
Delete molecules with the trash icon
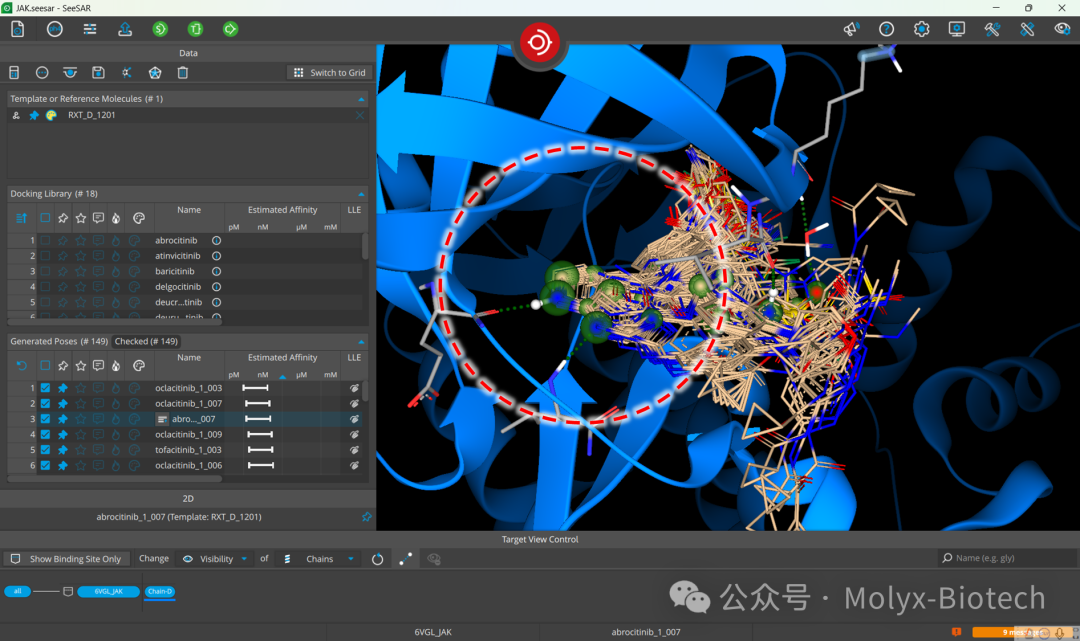(x=183, y=72)
